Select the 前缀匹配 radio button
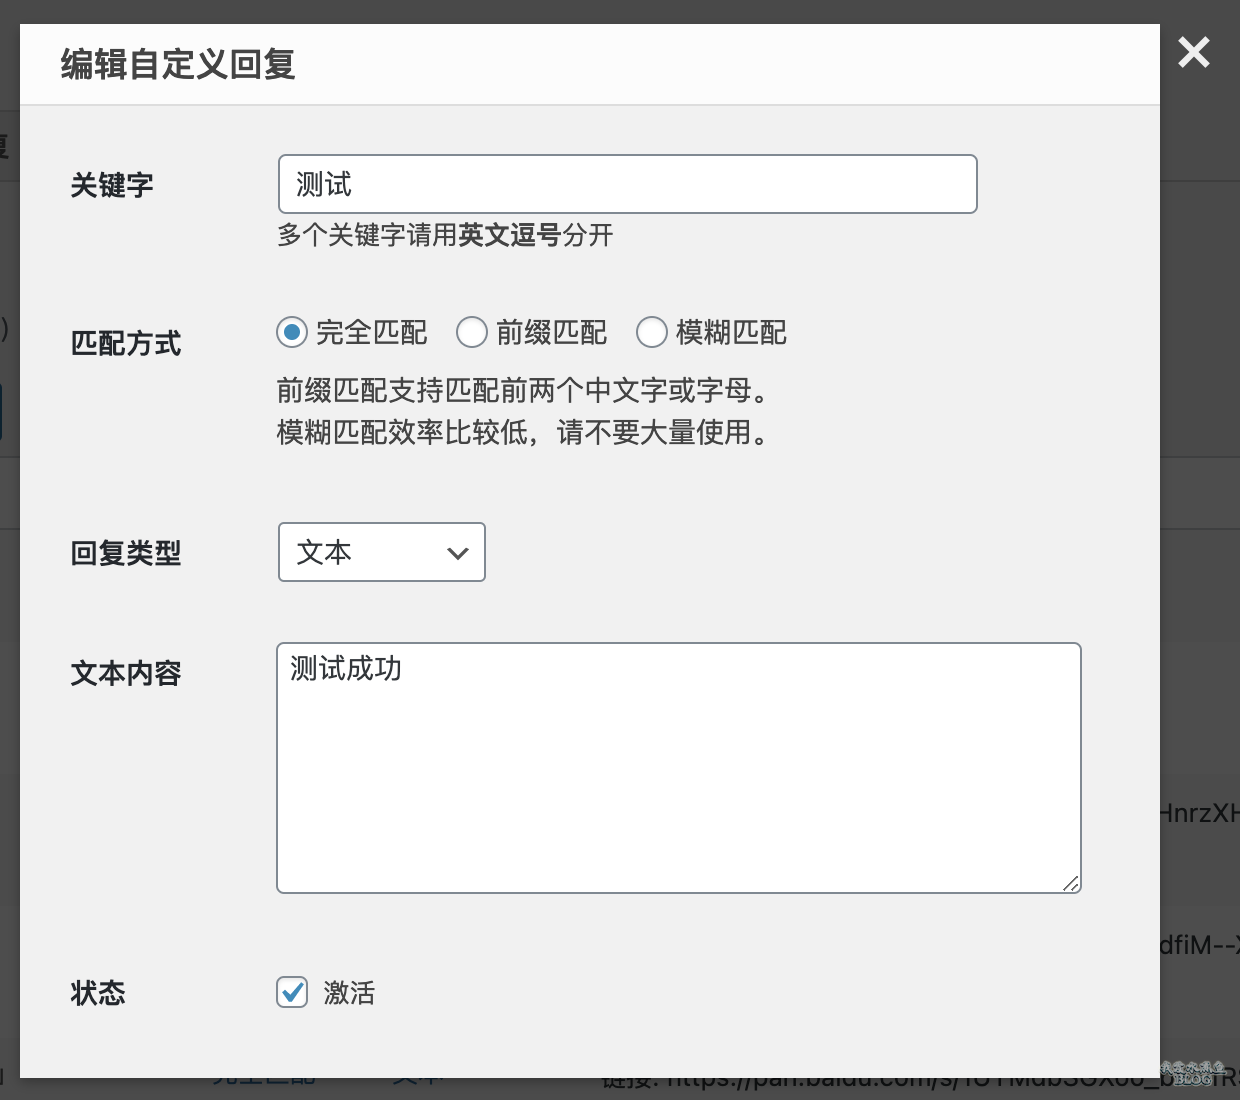 (x=472, y=332)
